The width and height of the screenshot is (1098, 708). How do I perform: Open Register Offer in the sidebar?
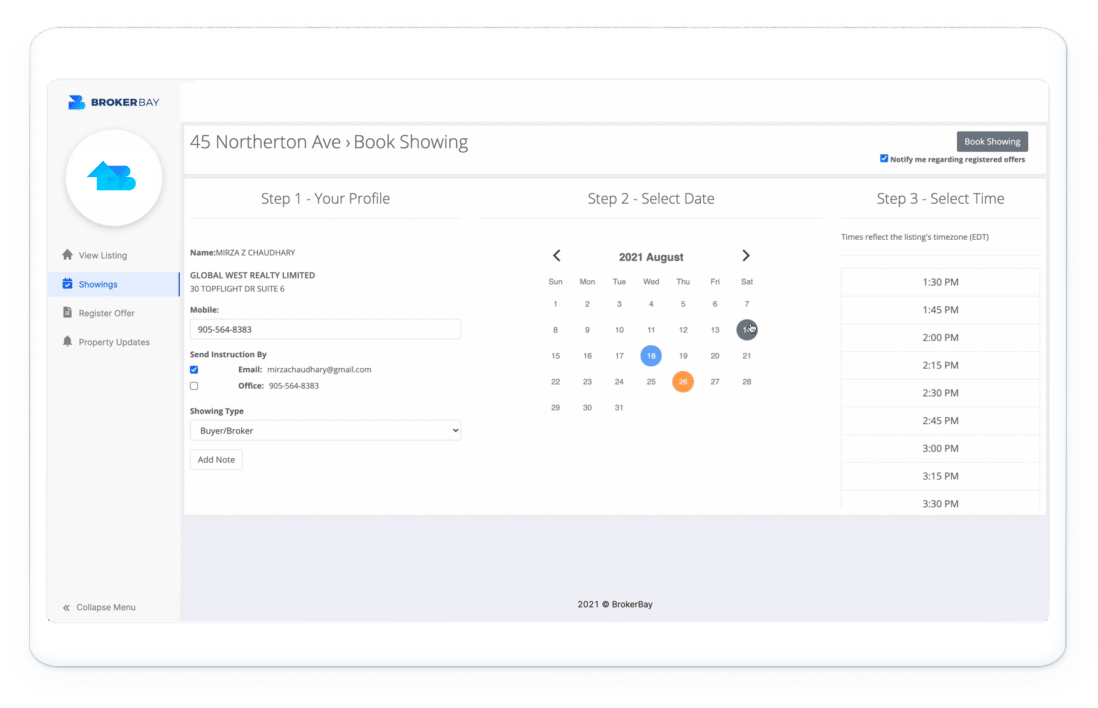pyautogui.click(x=106, y=313)
